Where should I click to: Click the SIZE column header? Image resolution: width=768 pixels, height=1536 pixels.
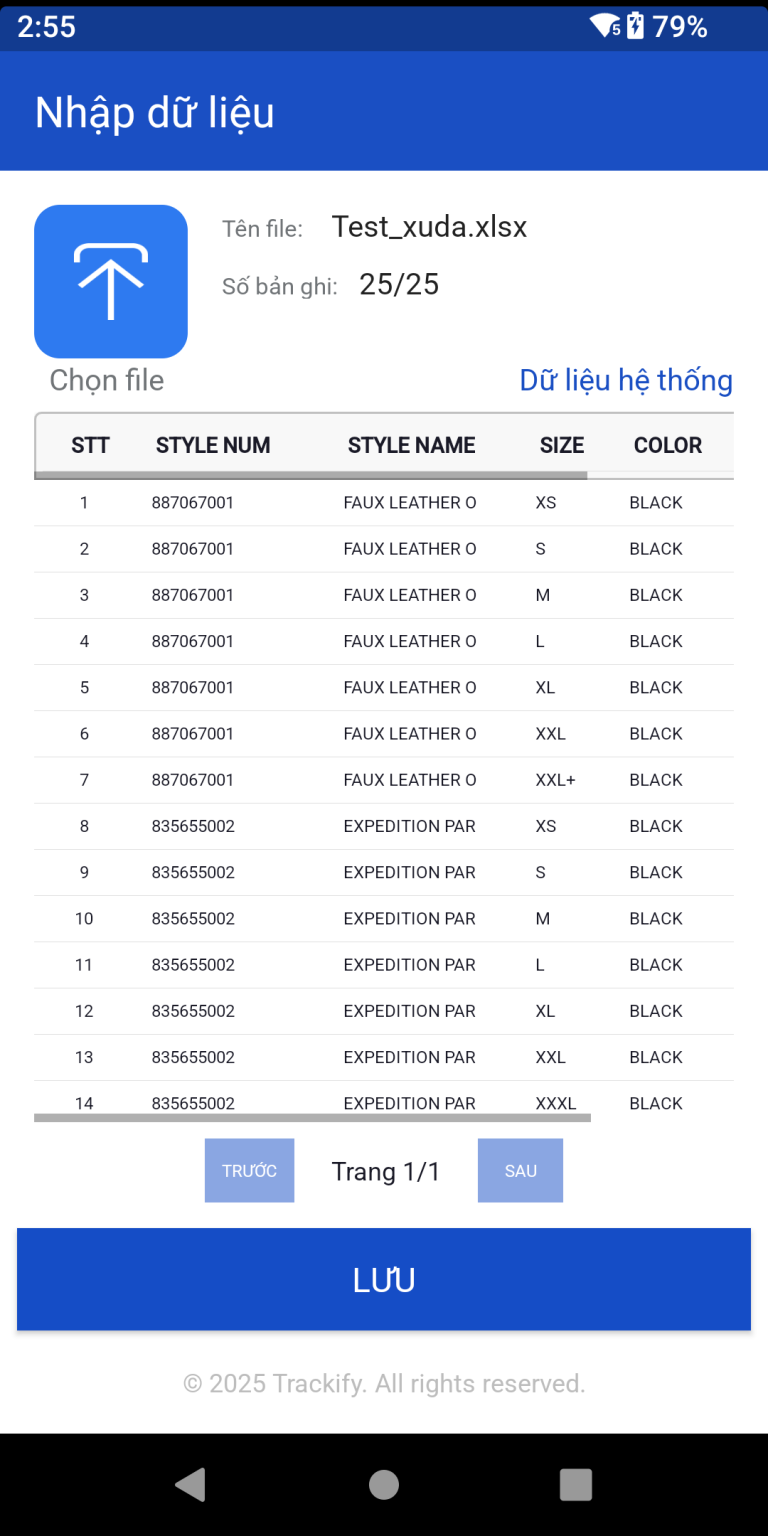[x=562, y=445]
